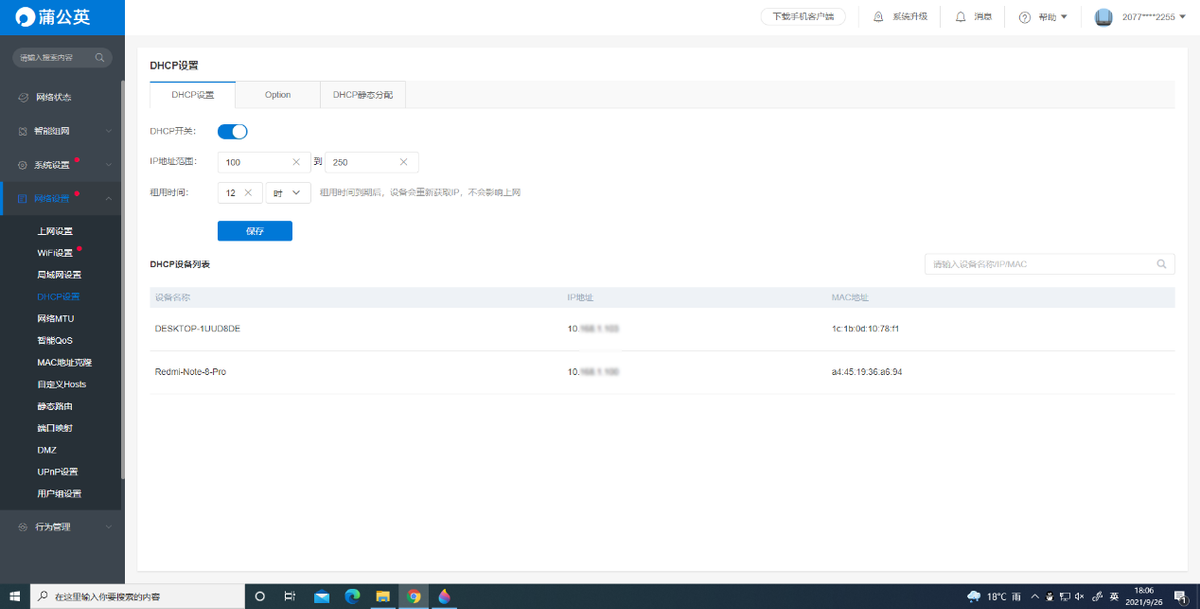Open 智能QoS in sidebar

tap(55, 341)
